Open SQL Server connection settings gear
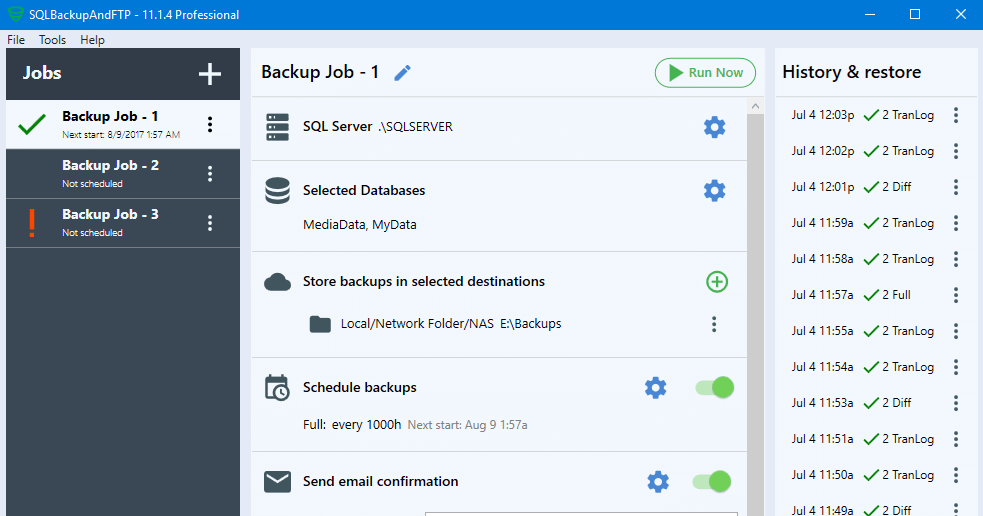Screen dimensions: 983x516 click(x=714, y=127)
